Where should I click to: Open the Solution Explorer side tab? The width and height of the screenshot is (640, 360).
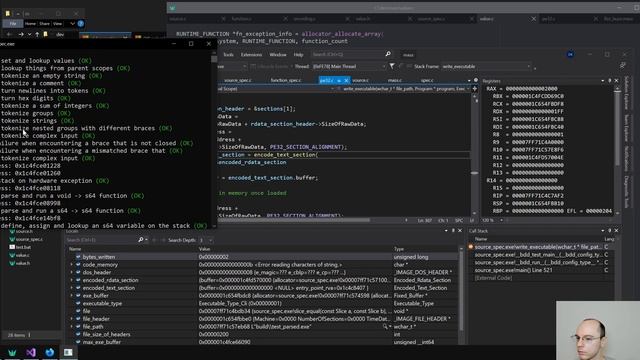(627, 93)
